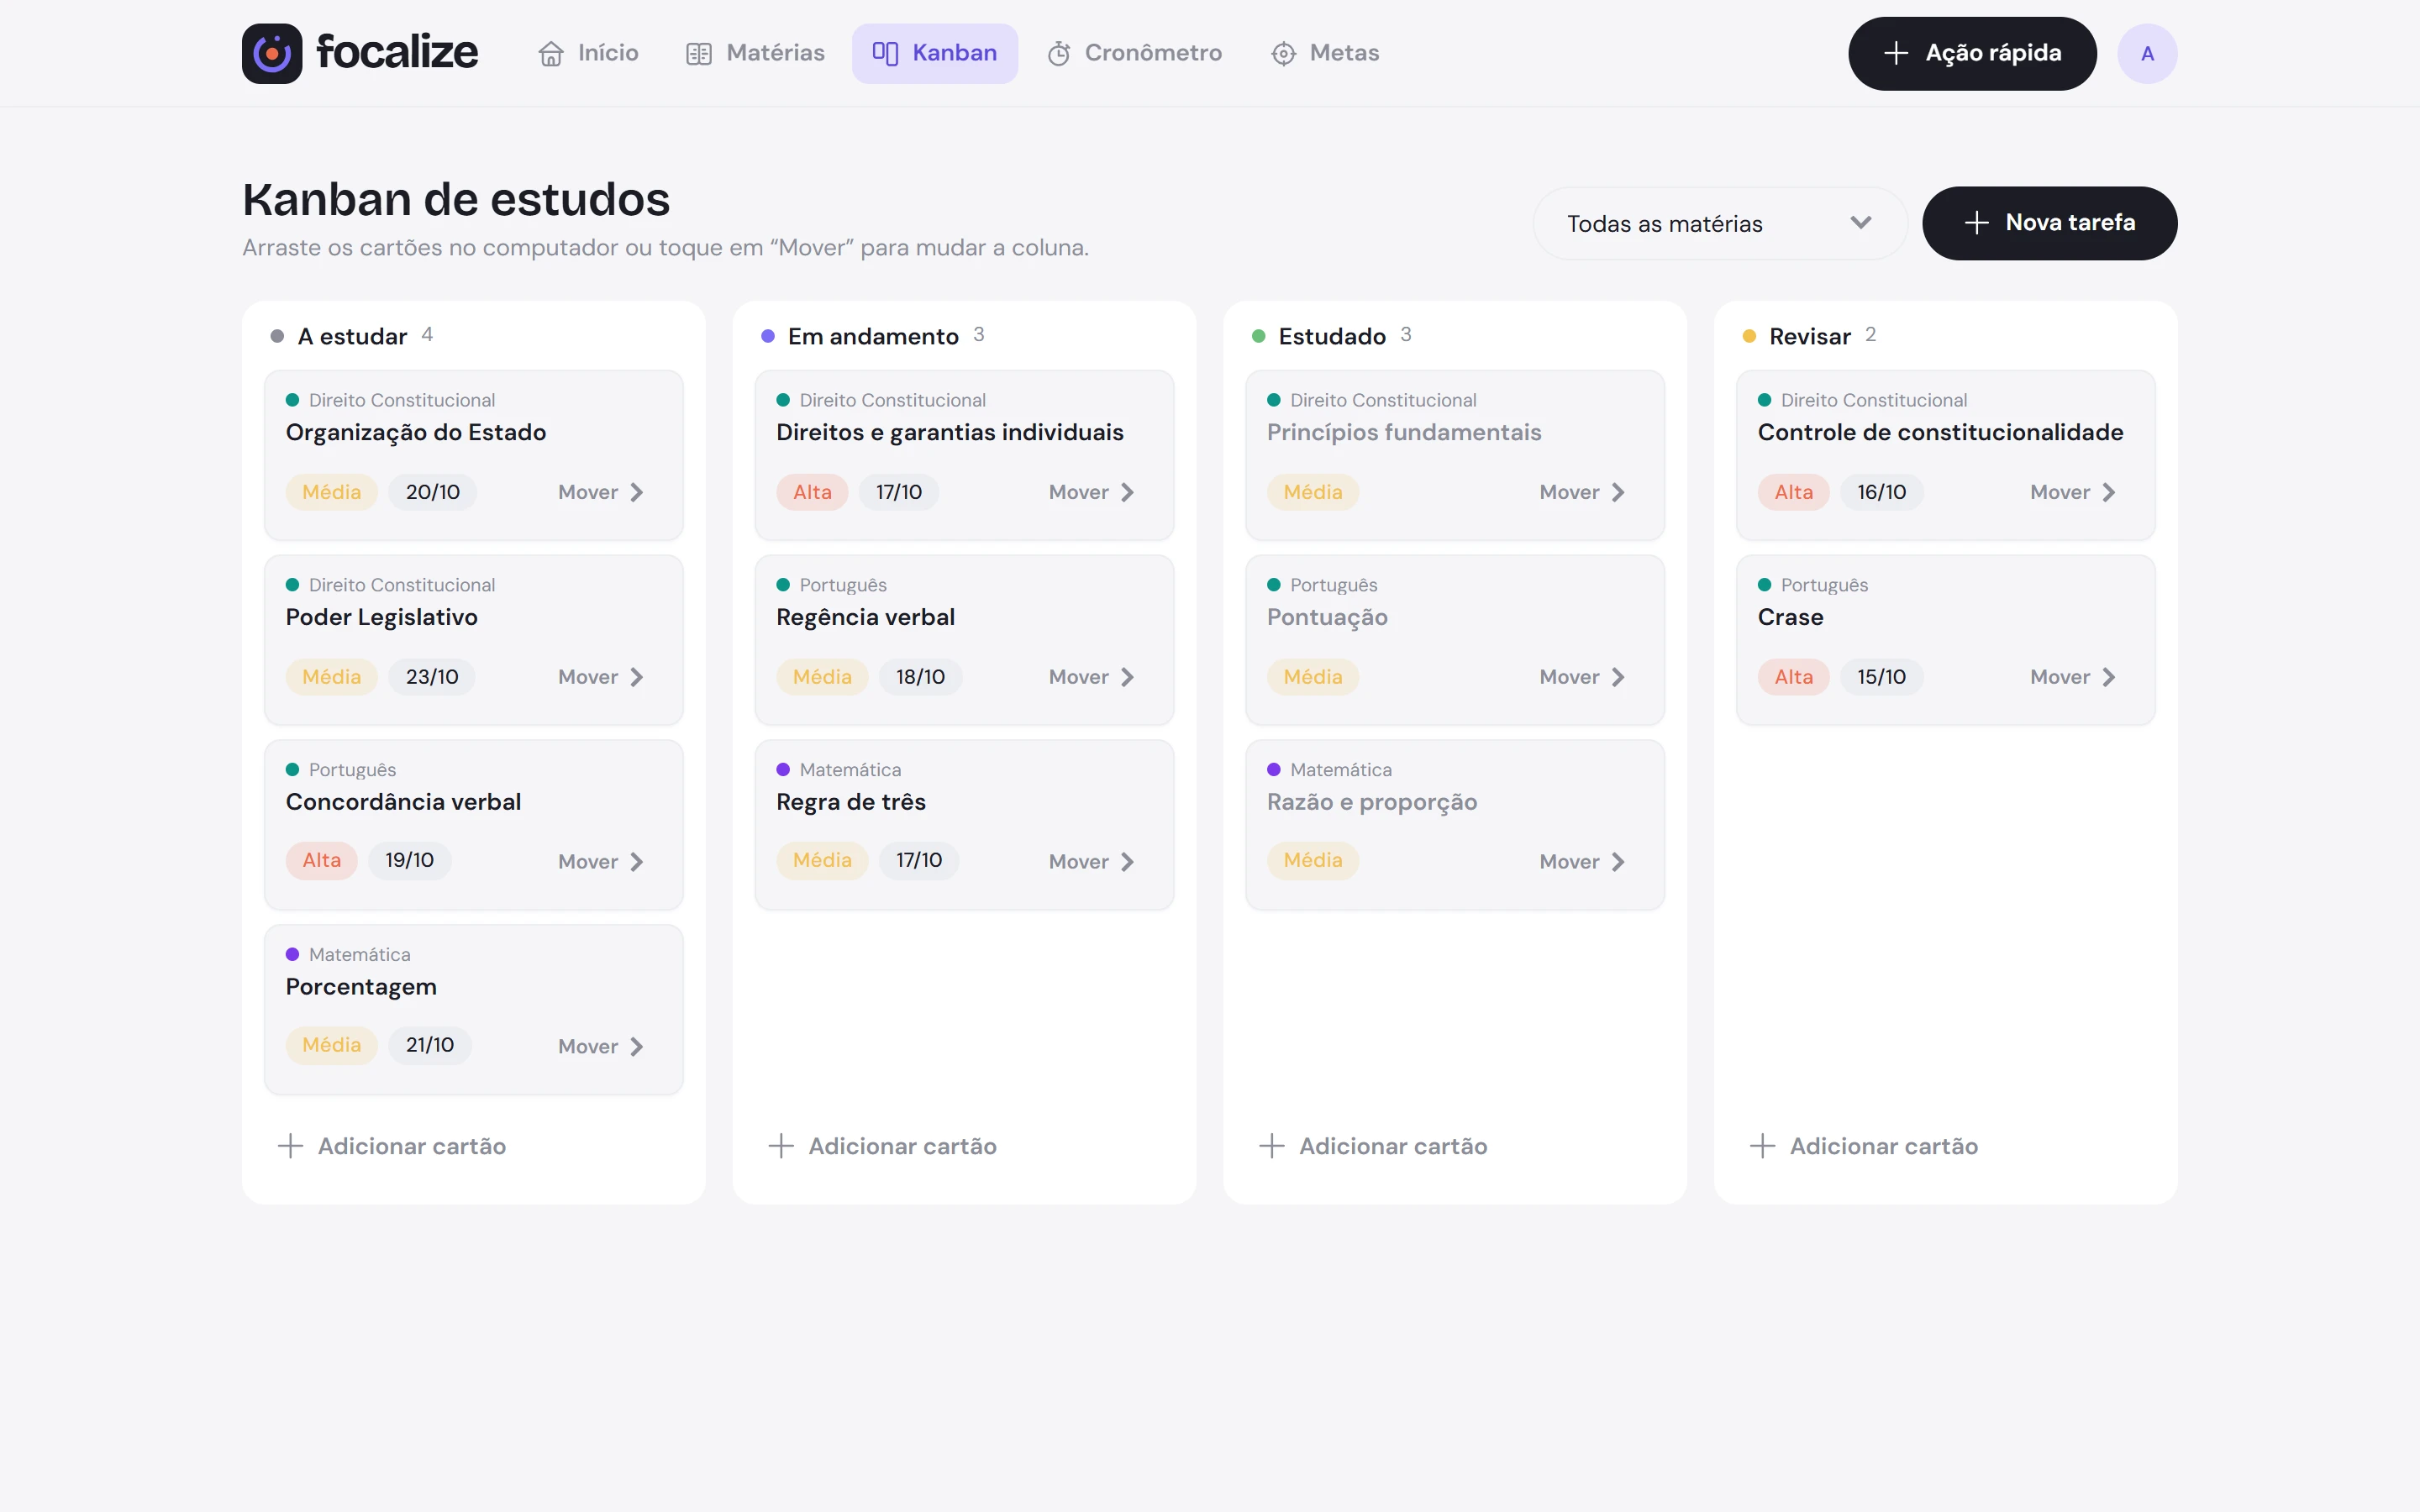The height and width of the screenshot is (1512, 2420).
Task: Click Mover on Princípios fundamentais card
Action: 1583,492
